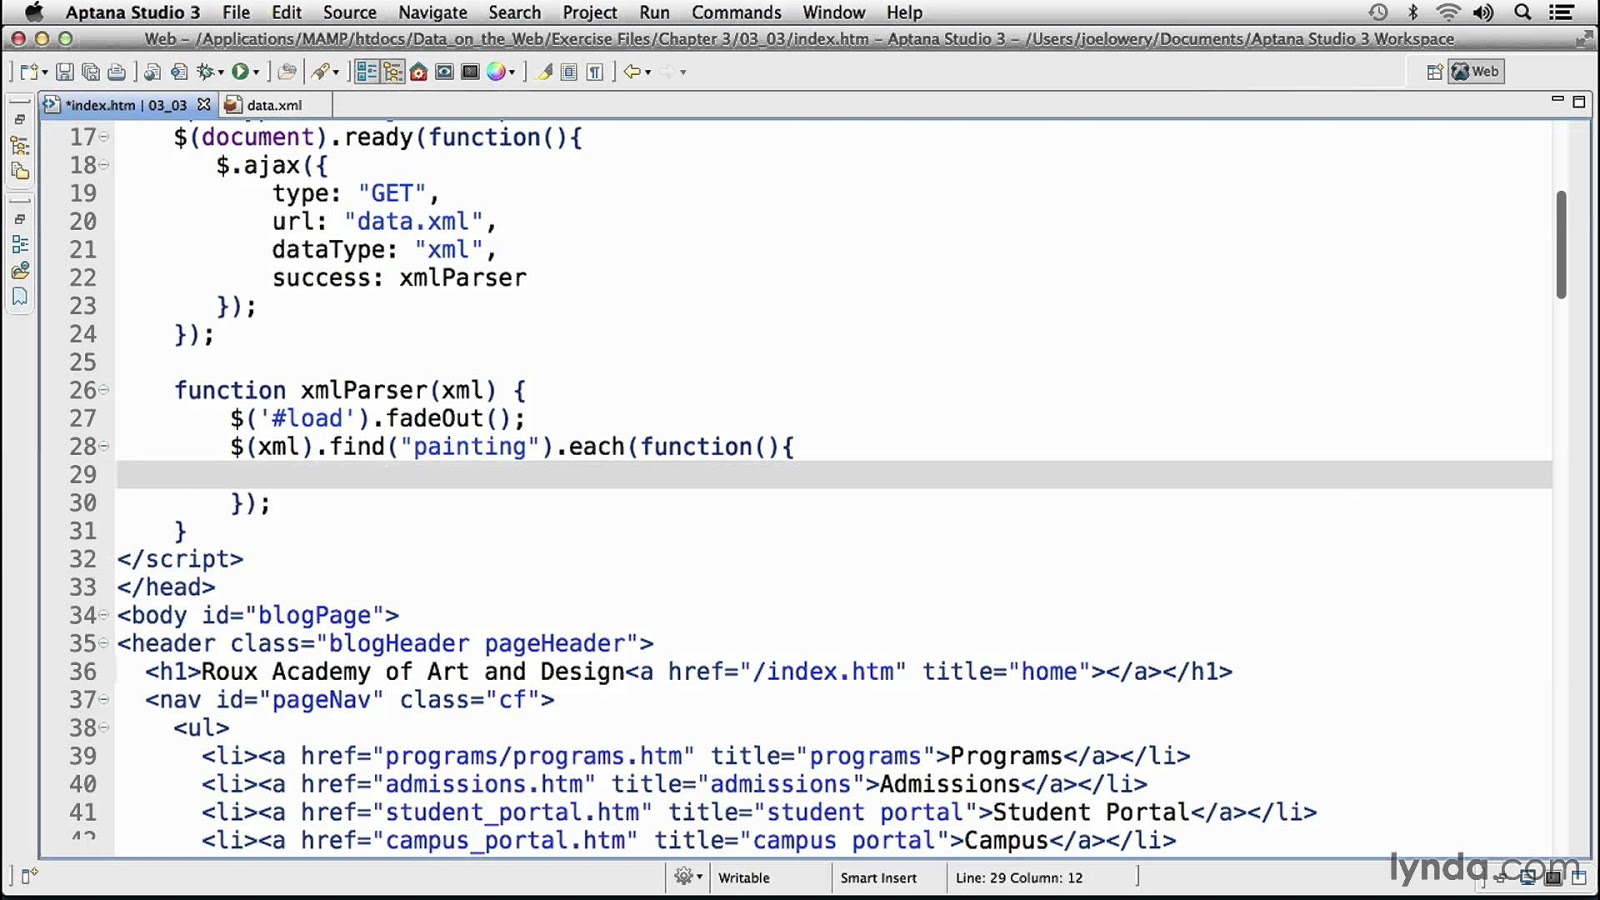The width and height of the screenshot is (1600, 900).
Task: Open dropdown arrow beside the Run icon
Action: pos(256,73)
